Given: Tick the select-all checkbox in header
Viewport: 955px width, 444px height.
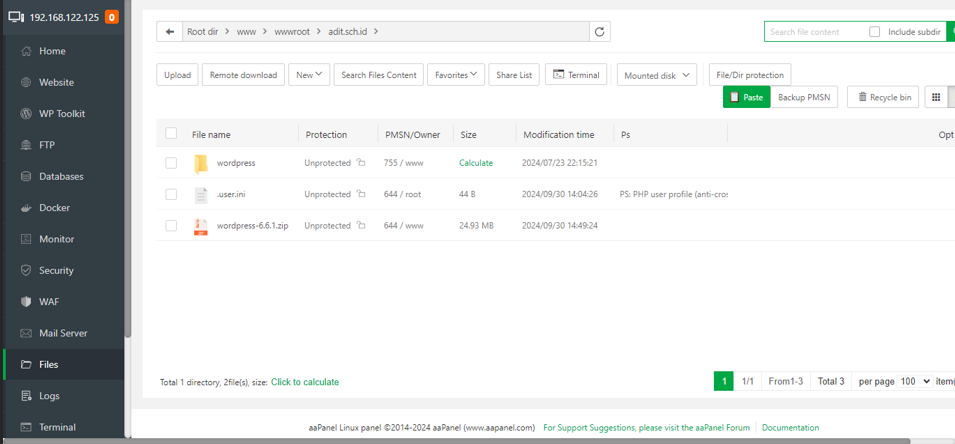Looking at the screenshot, I should [171, 133].
